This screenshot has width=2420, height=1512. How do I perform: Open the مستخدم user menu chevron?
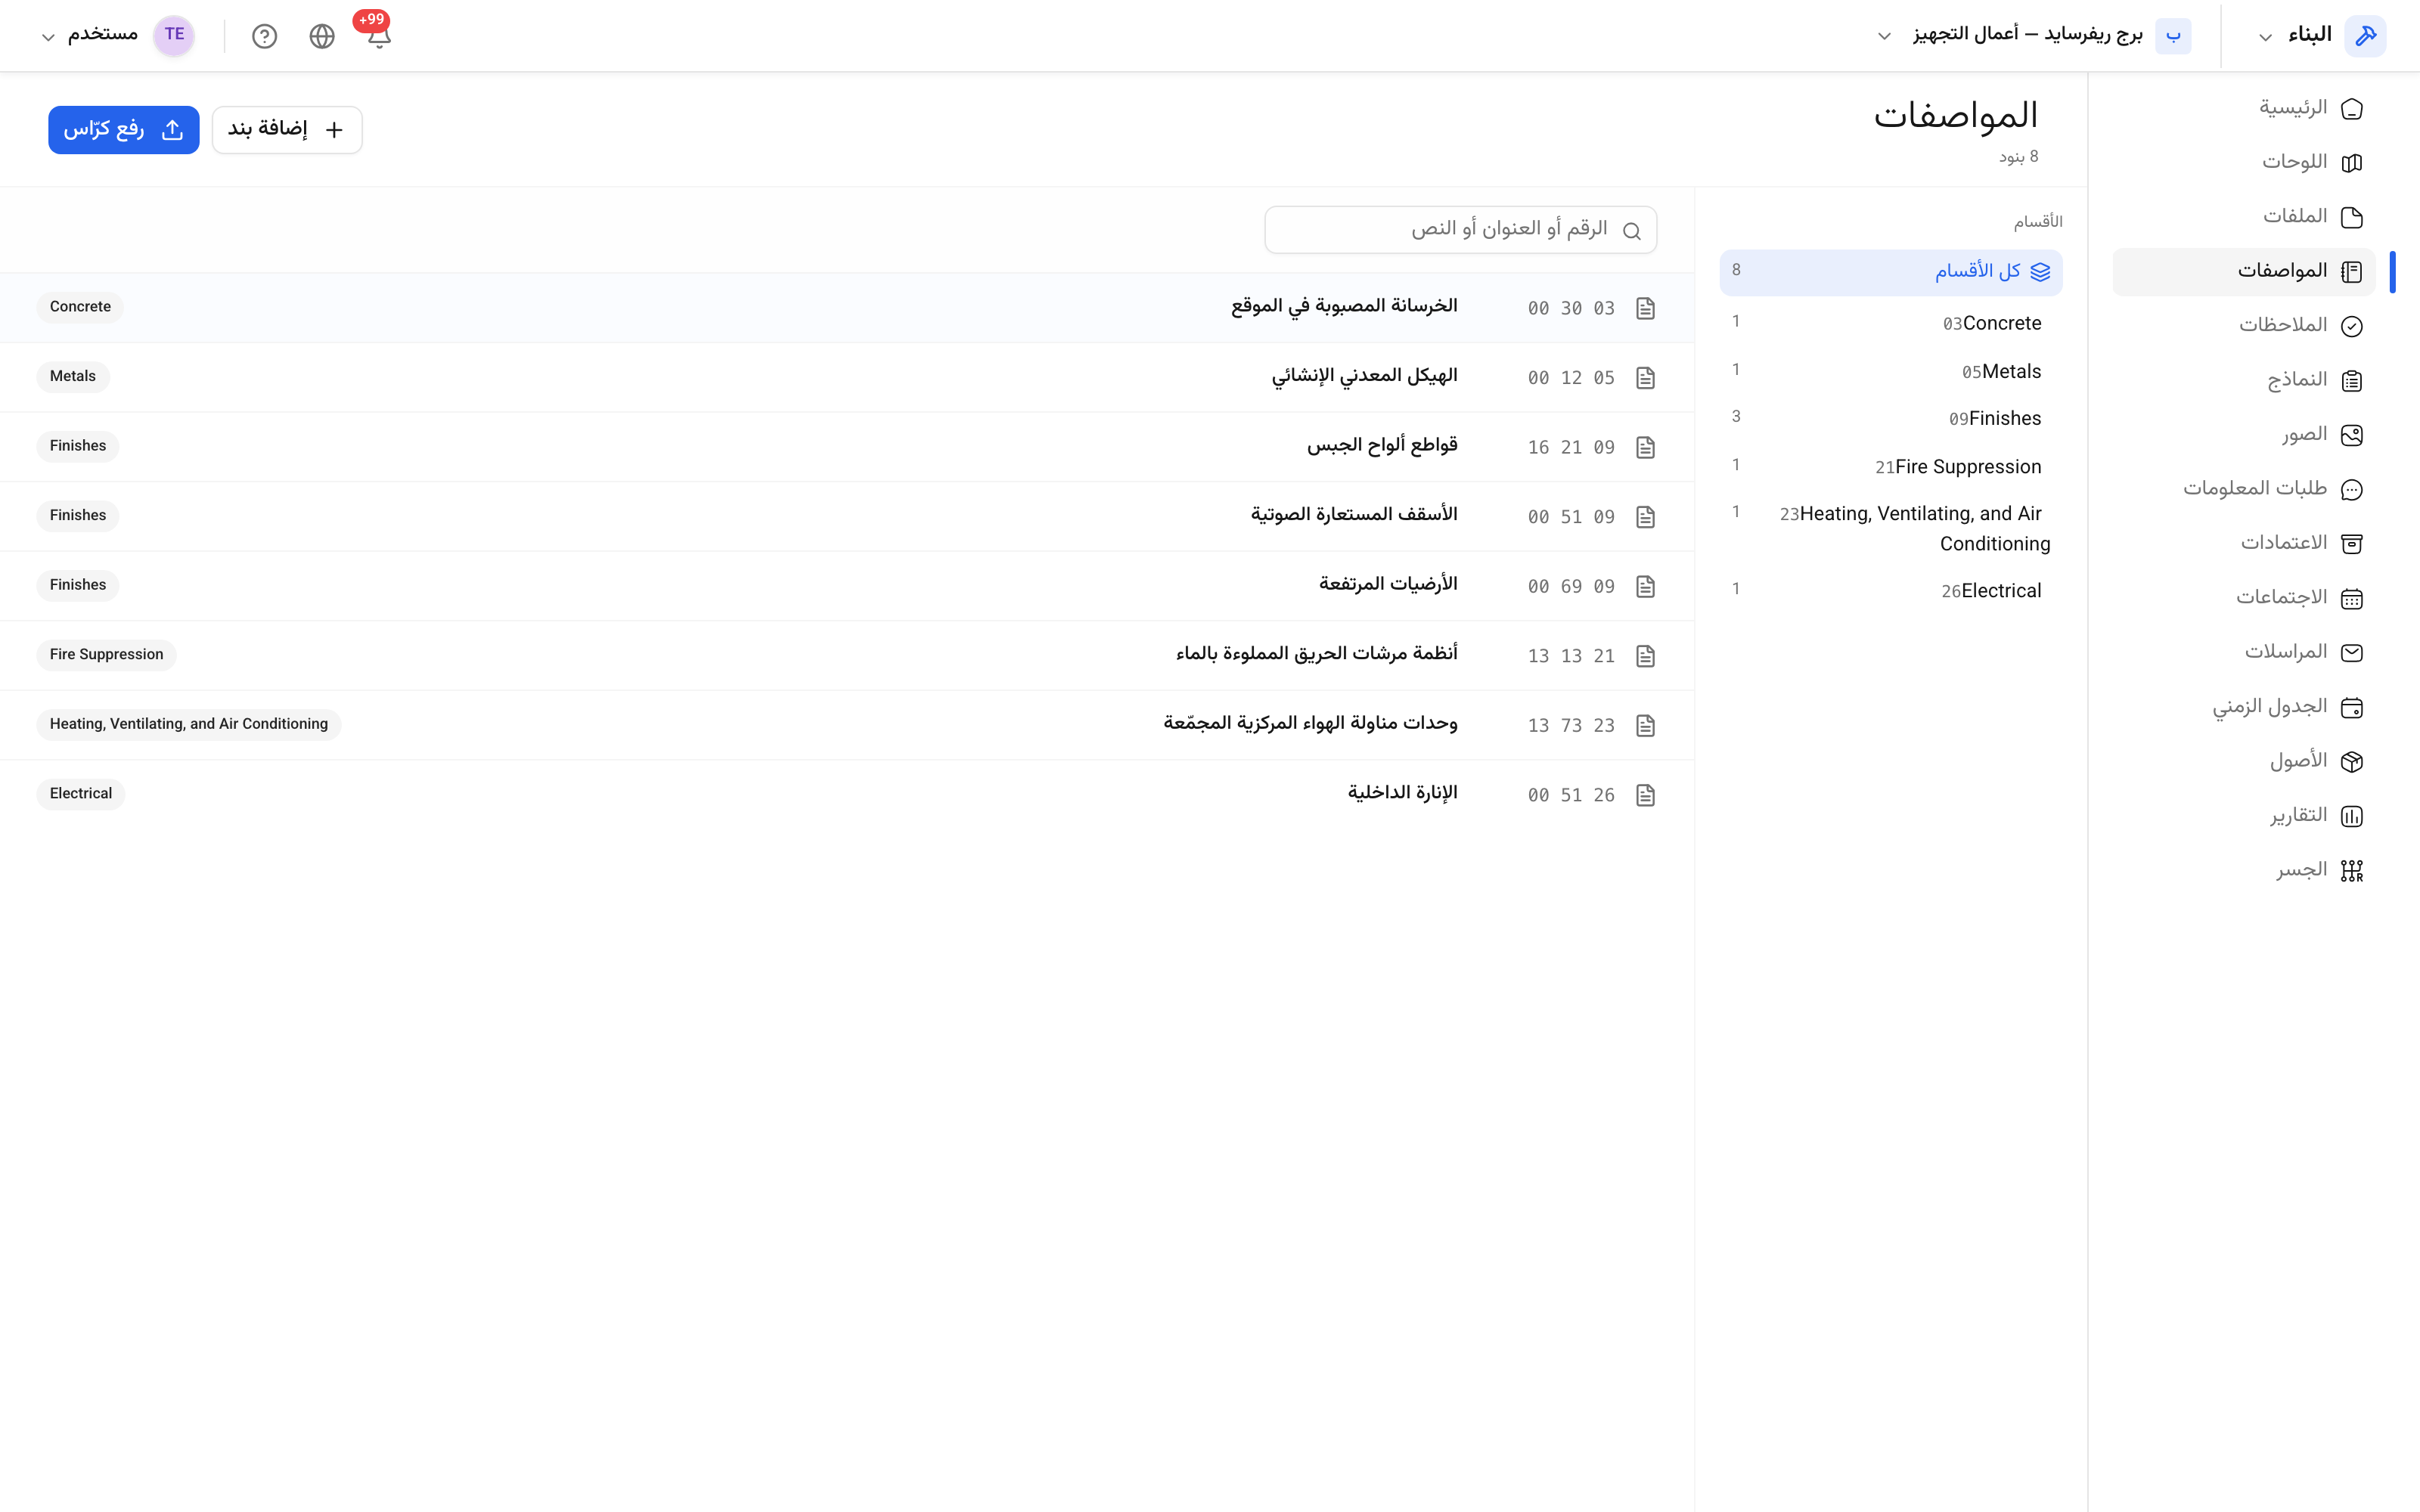pos(47,37)
